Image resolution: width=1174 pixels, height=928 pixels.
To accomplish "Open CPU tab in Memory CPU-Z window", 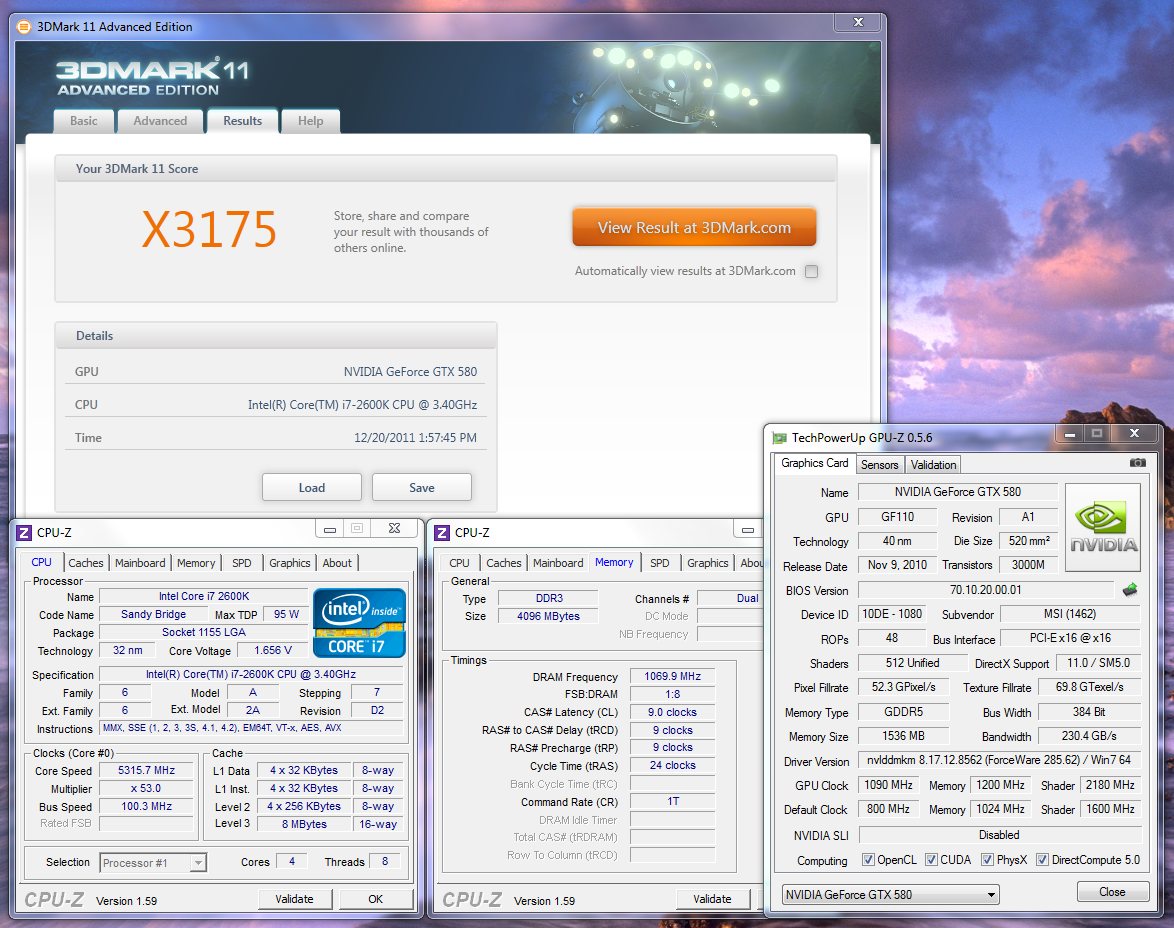I will pyautogui.click(x=460, y=562).
